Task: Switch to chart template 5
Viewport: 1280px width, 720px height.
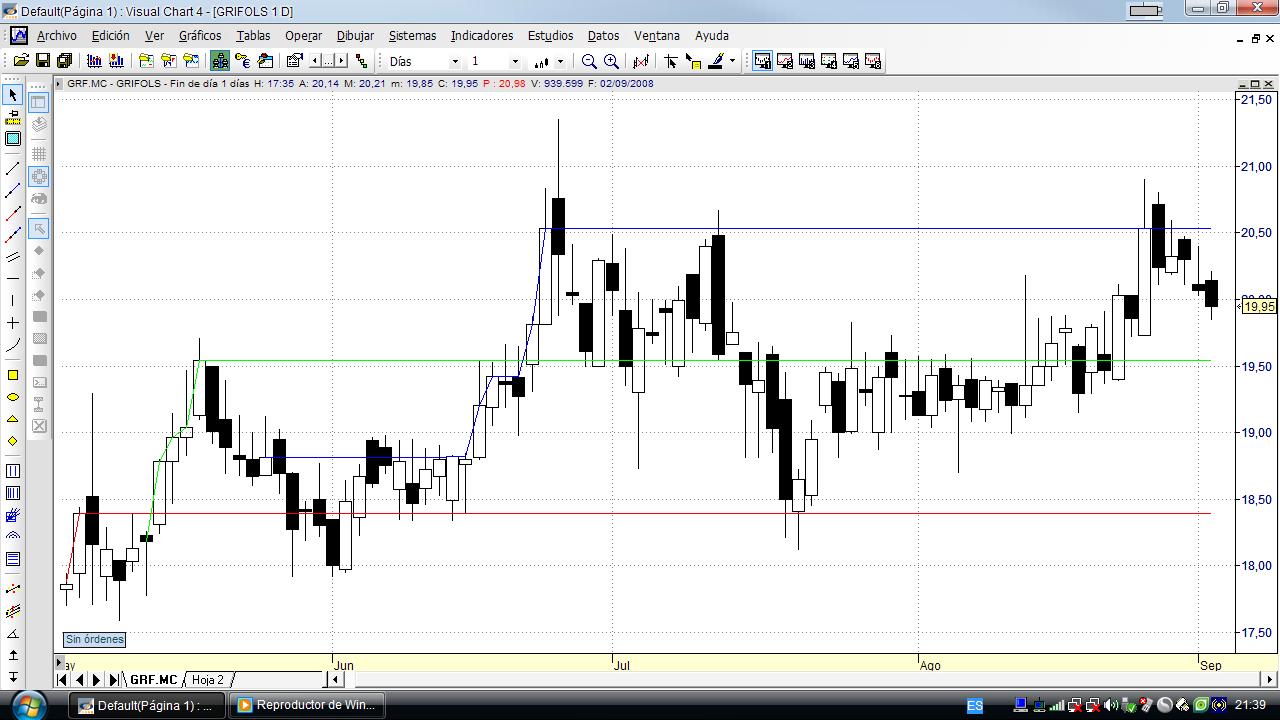Action: click(851, 61)
